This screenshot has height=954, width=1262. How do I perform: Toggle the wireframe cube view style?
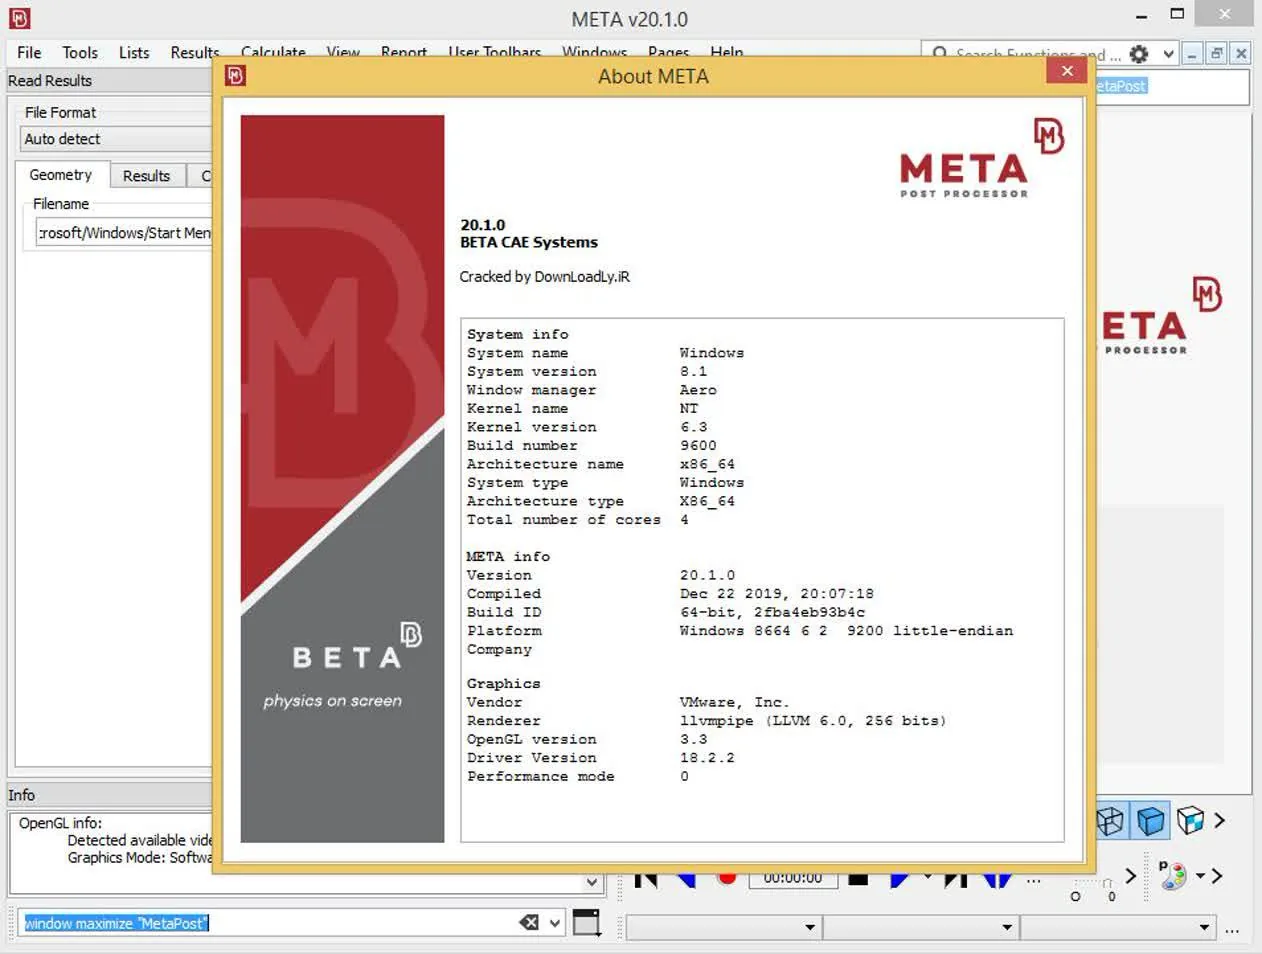point(1110,821)
